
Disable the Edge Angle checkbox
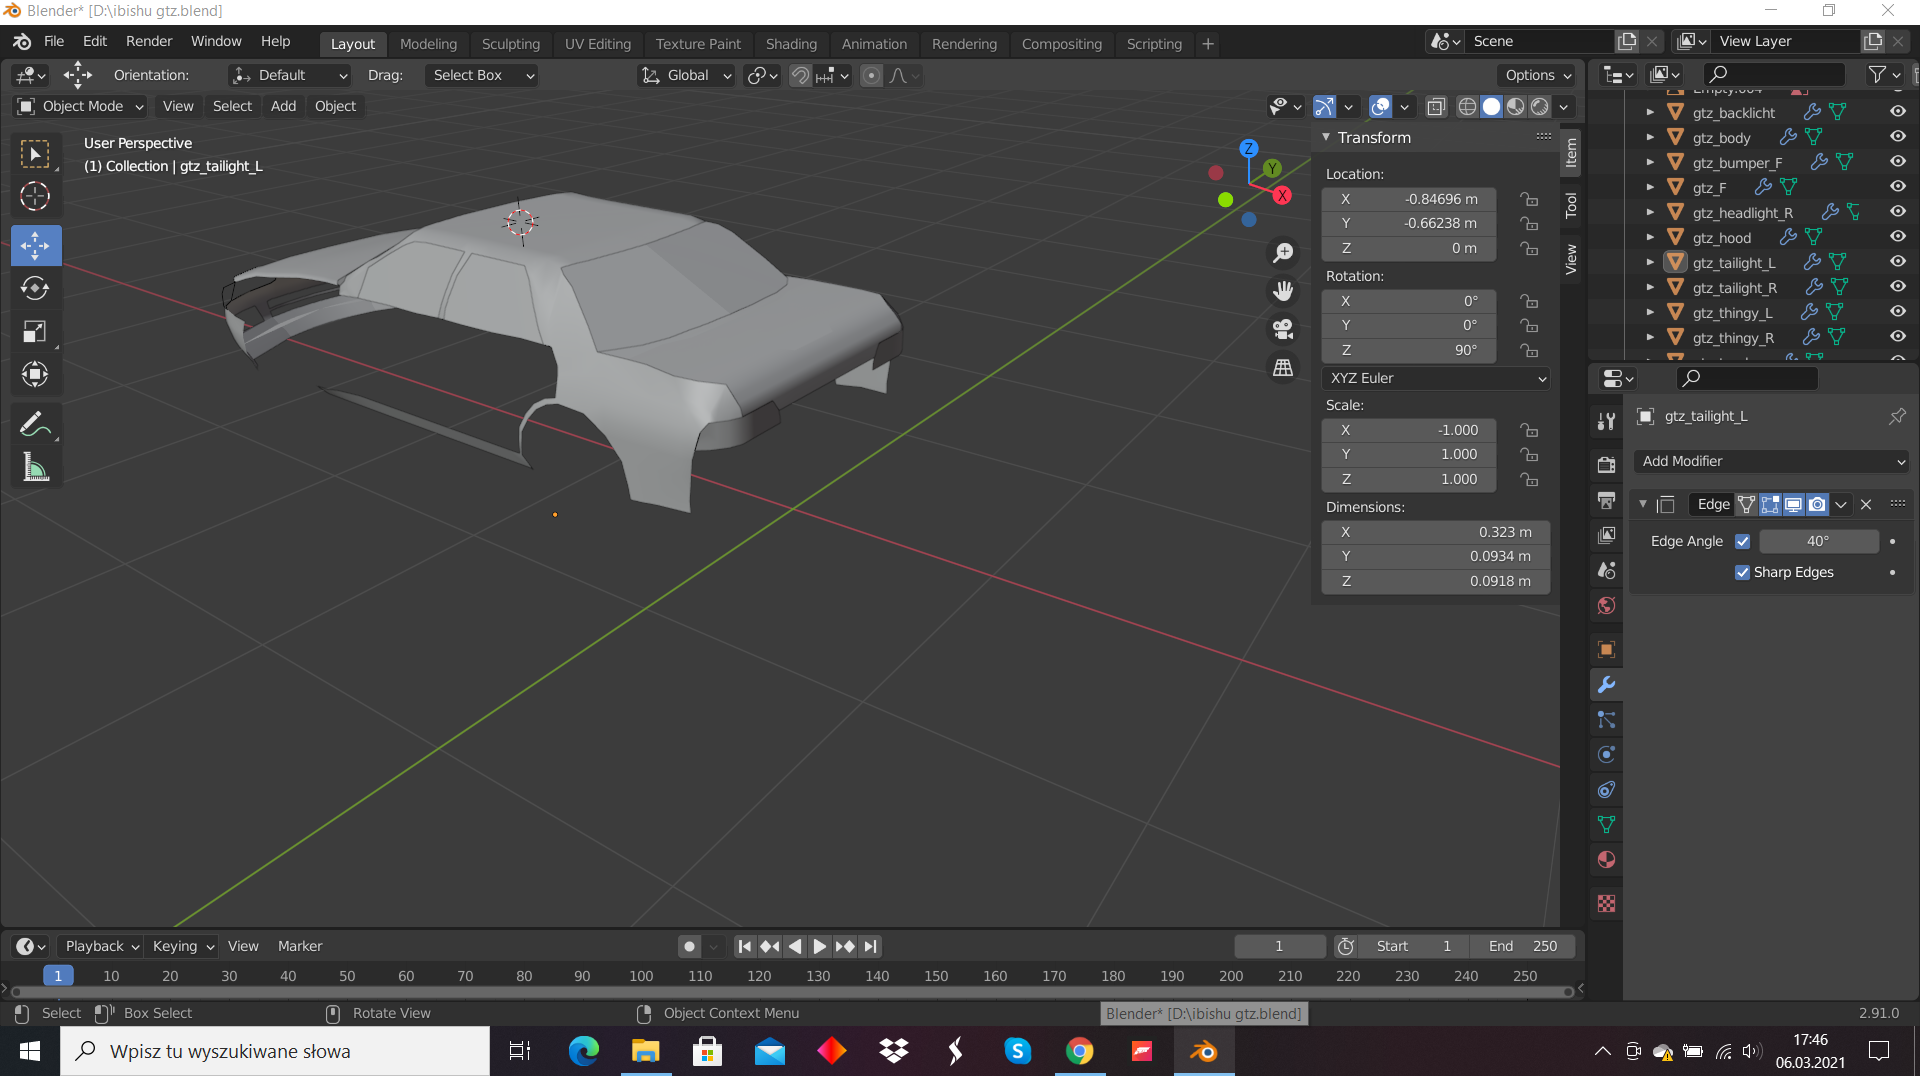coord(1743,541)
